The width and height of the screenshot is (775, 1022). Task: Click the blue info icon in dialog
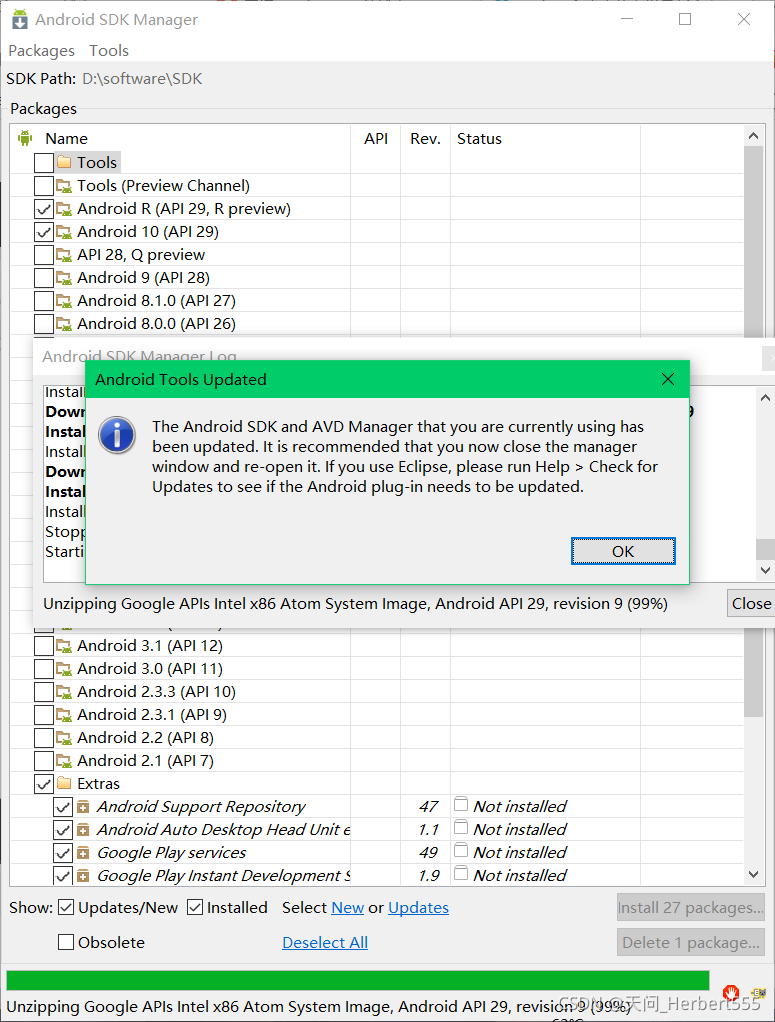pos(117,435)
